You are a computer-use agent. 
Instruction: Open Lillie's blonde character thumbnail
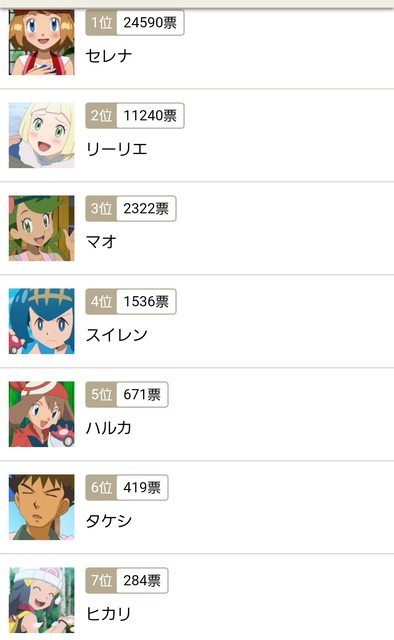point(42,135)
